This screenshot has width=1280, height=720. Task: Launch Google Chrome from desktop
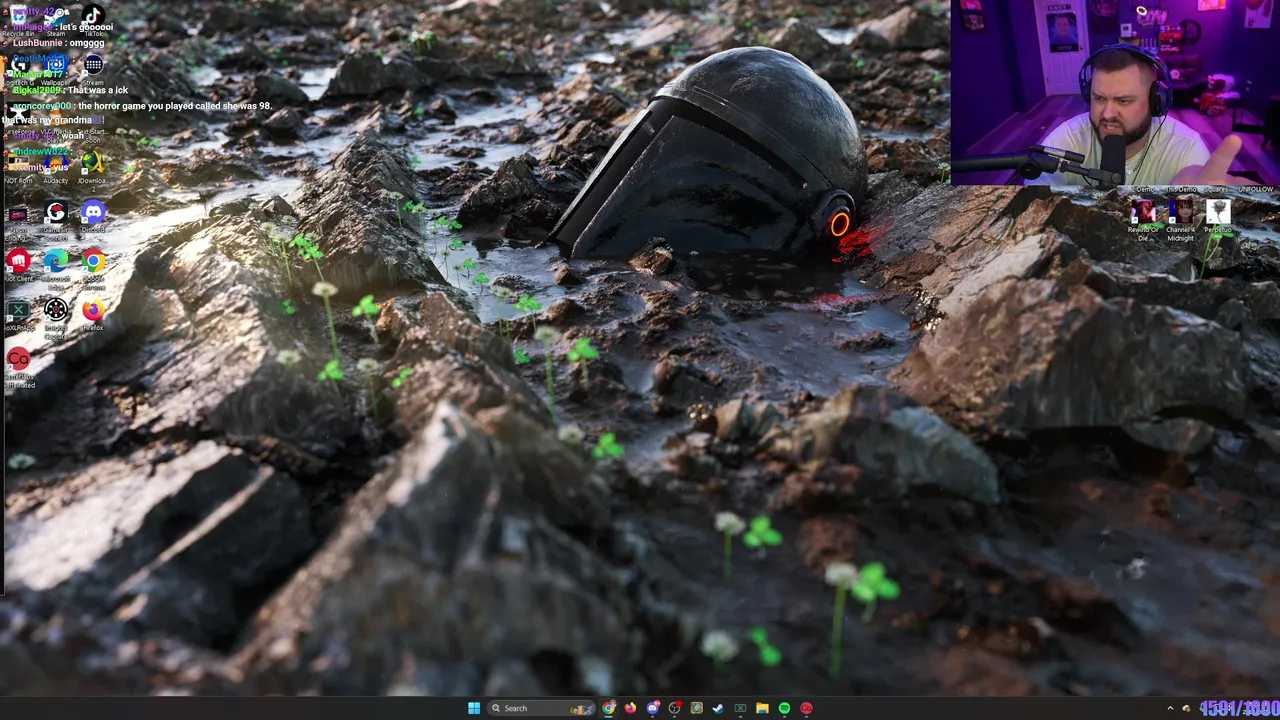[x=93, y=266]
